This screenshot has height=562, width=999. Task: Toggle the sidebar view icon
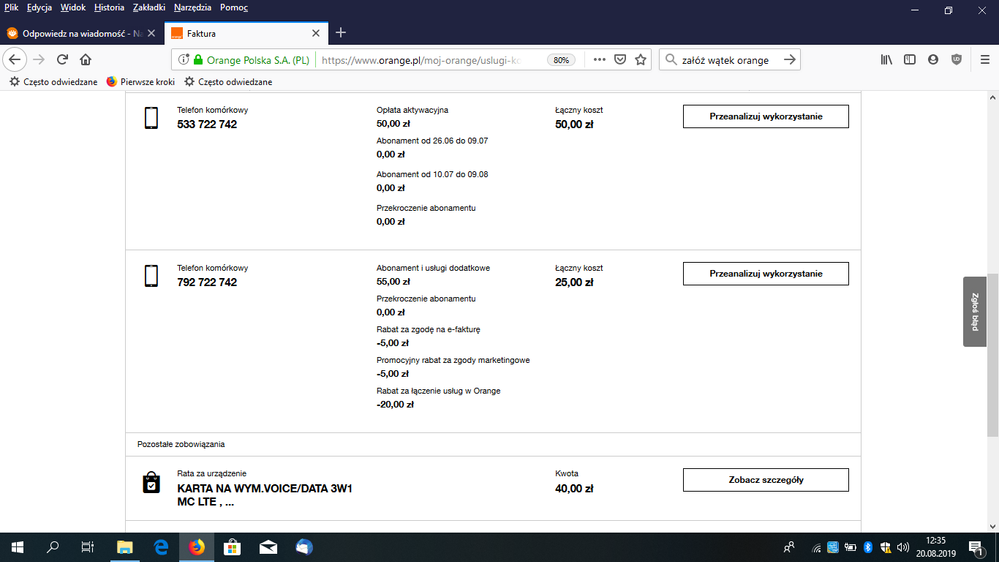click(910, 60)
